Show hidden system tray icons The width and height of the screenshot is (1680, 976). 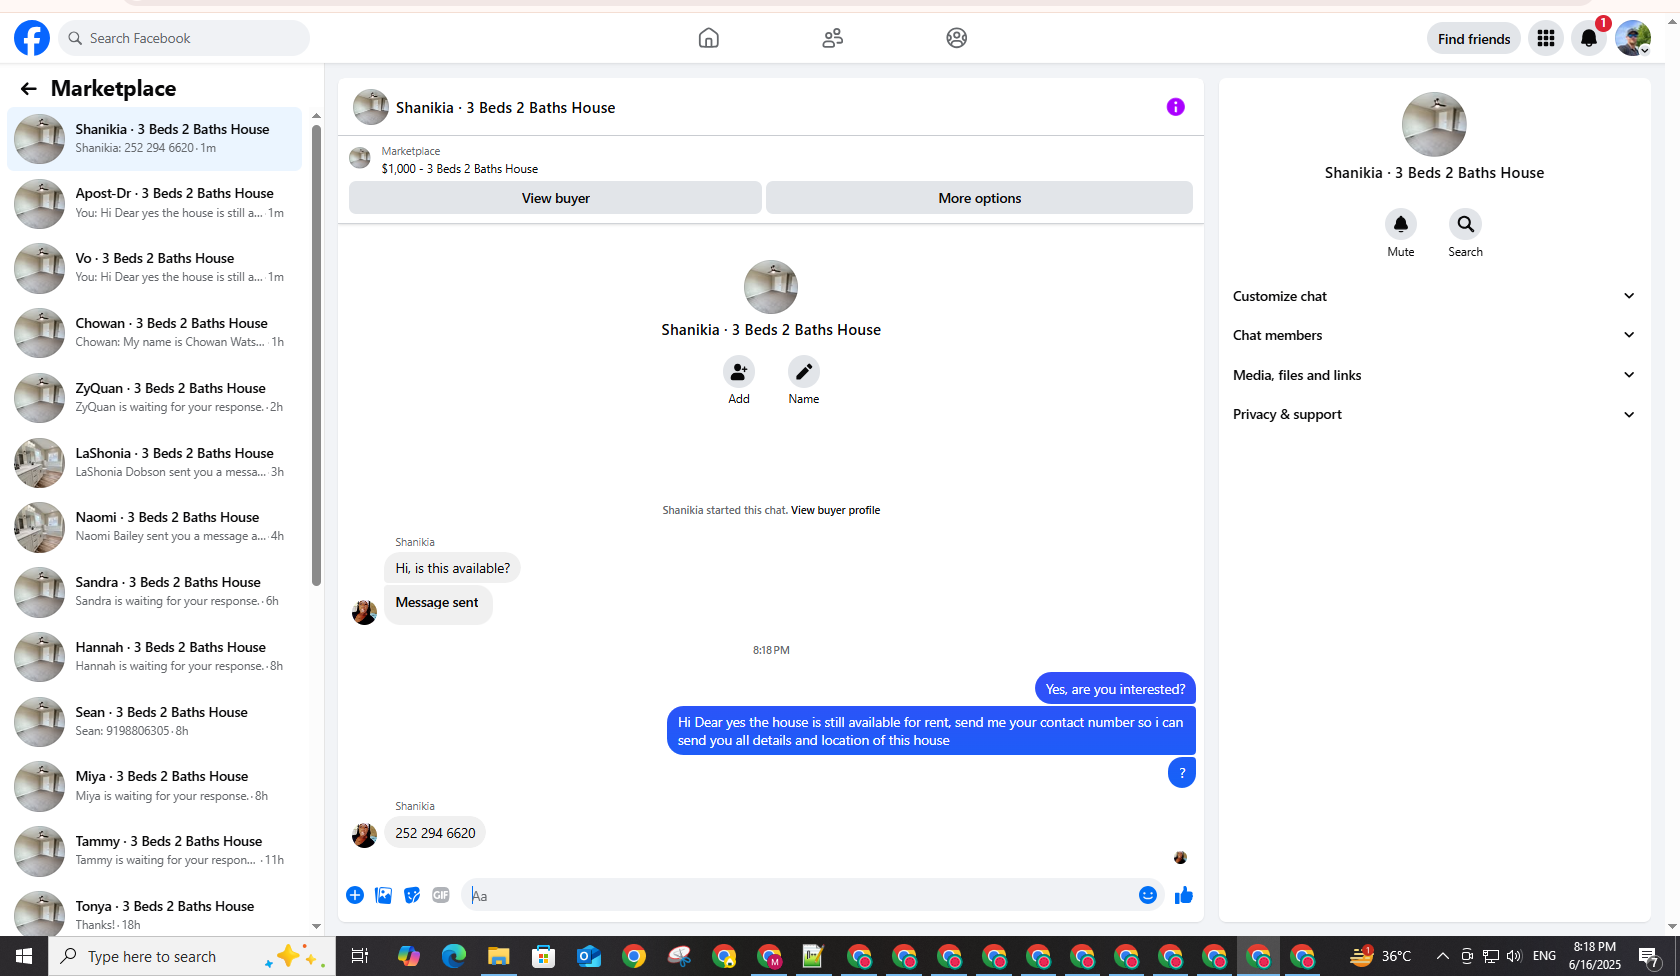pos(1442,956)
